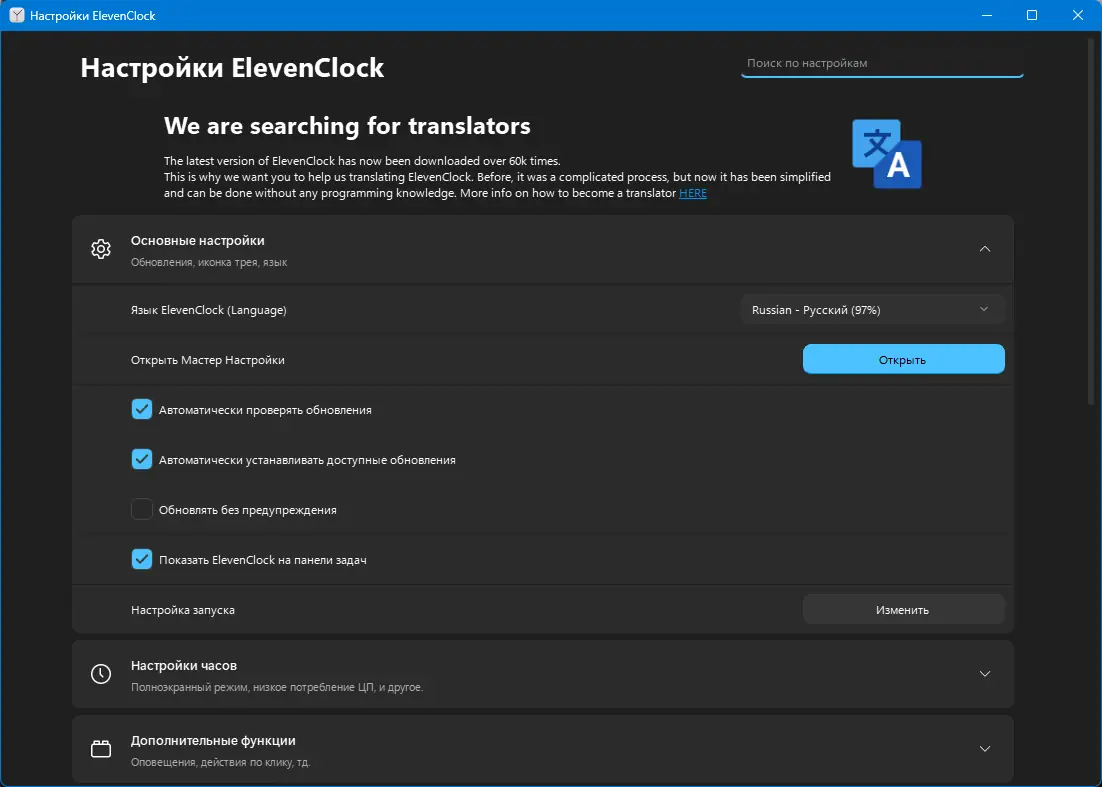Viewport: 1102px width, 787px height.
Task: Click the Дополнительные функции header text
Action: click(213, 741)
